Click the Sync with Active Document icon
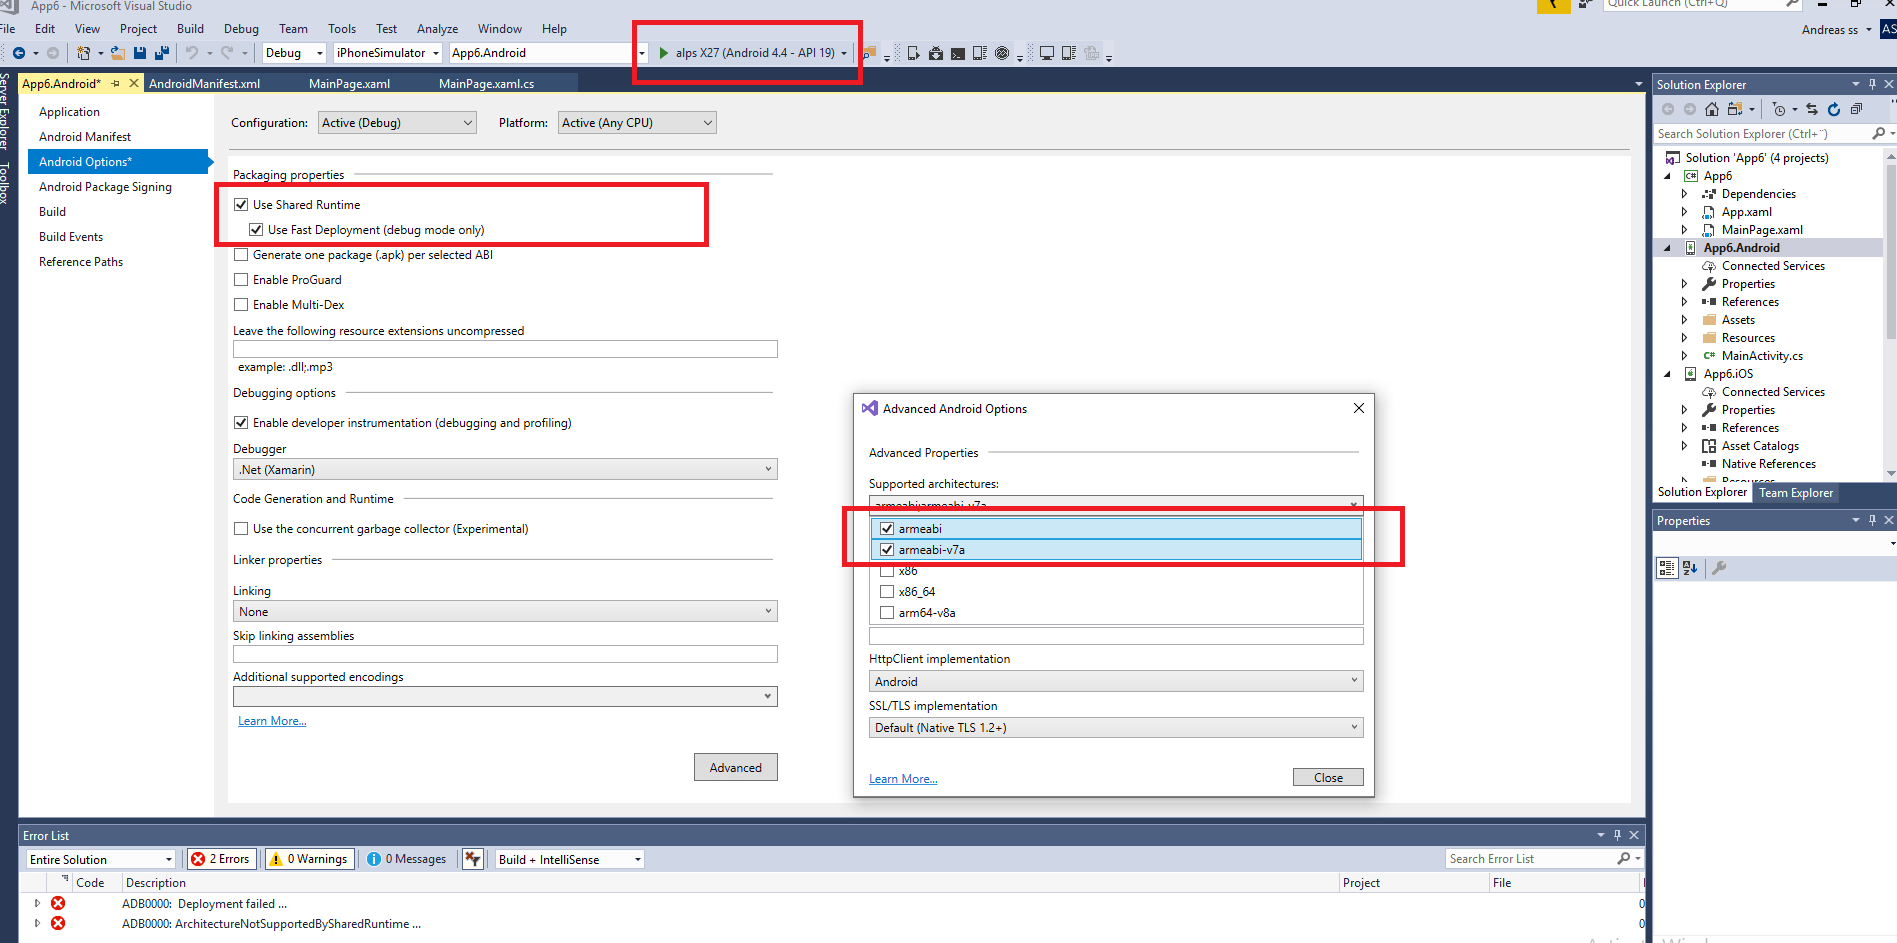1897x943 pixels. [x=1812, y=109]
